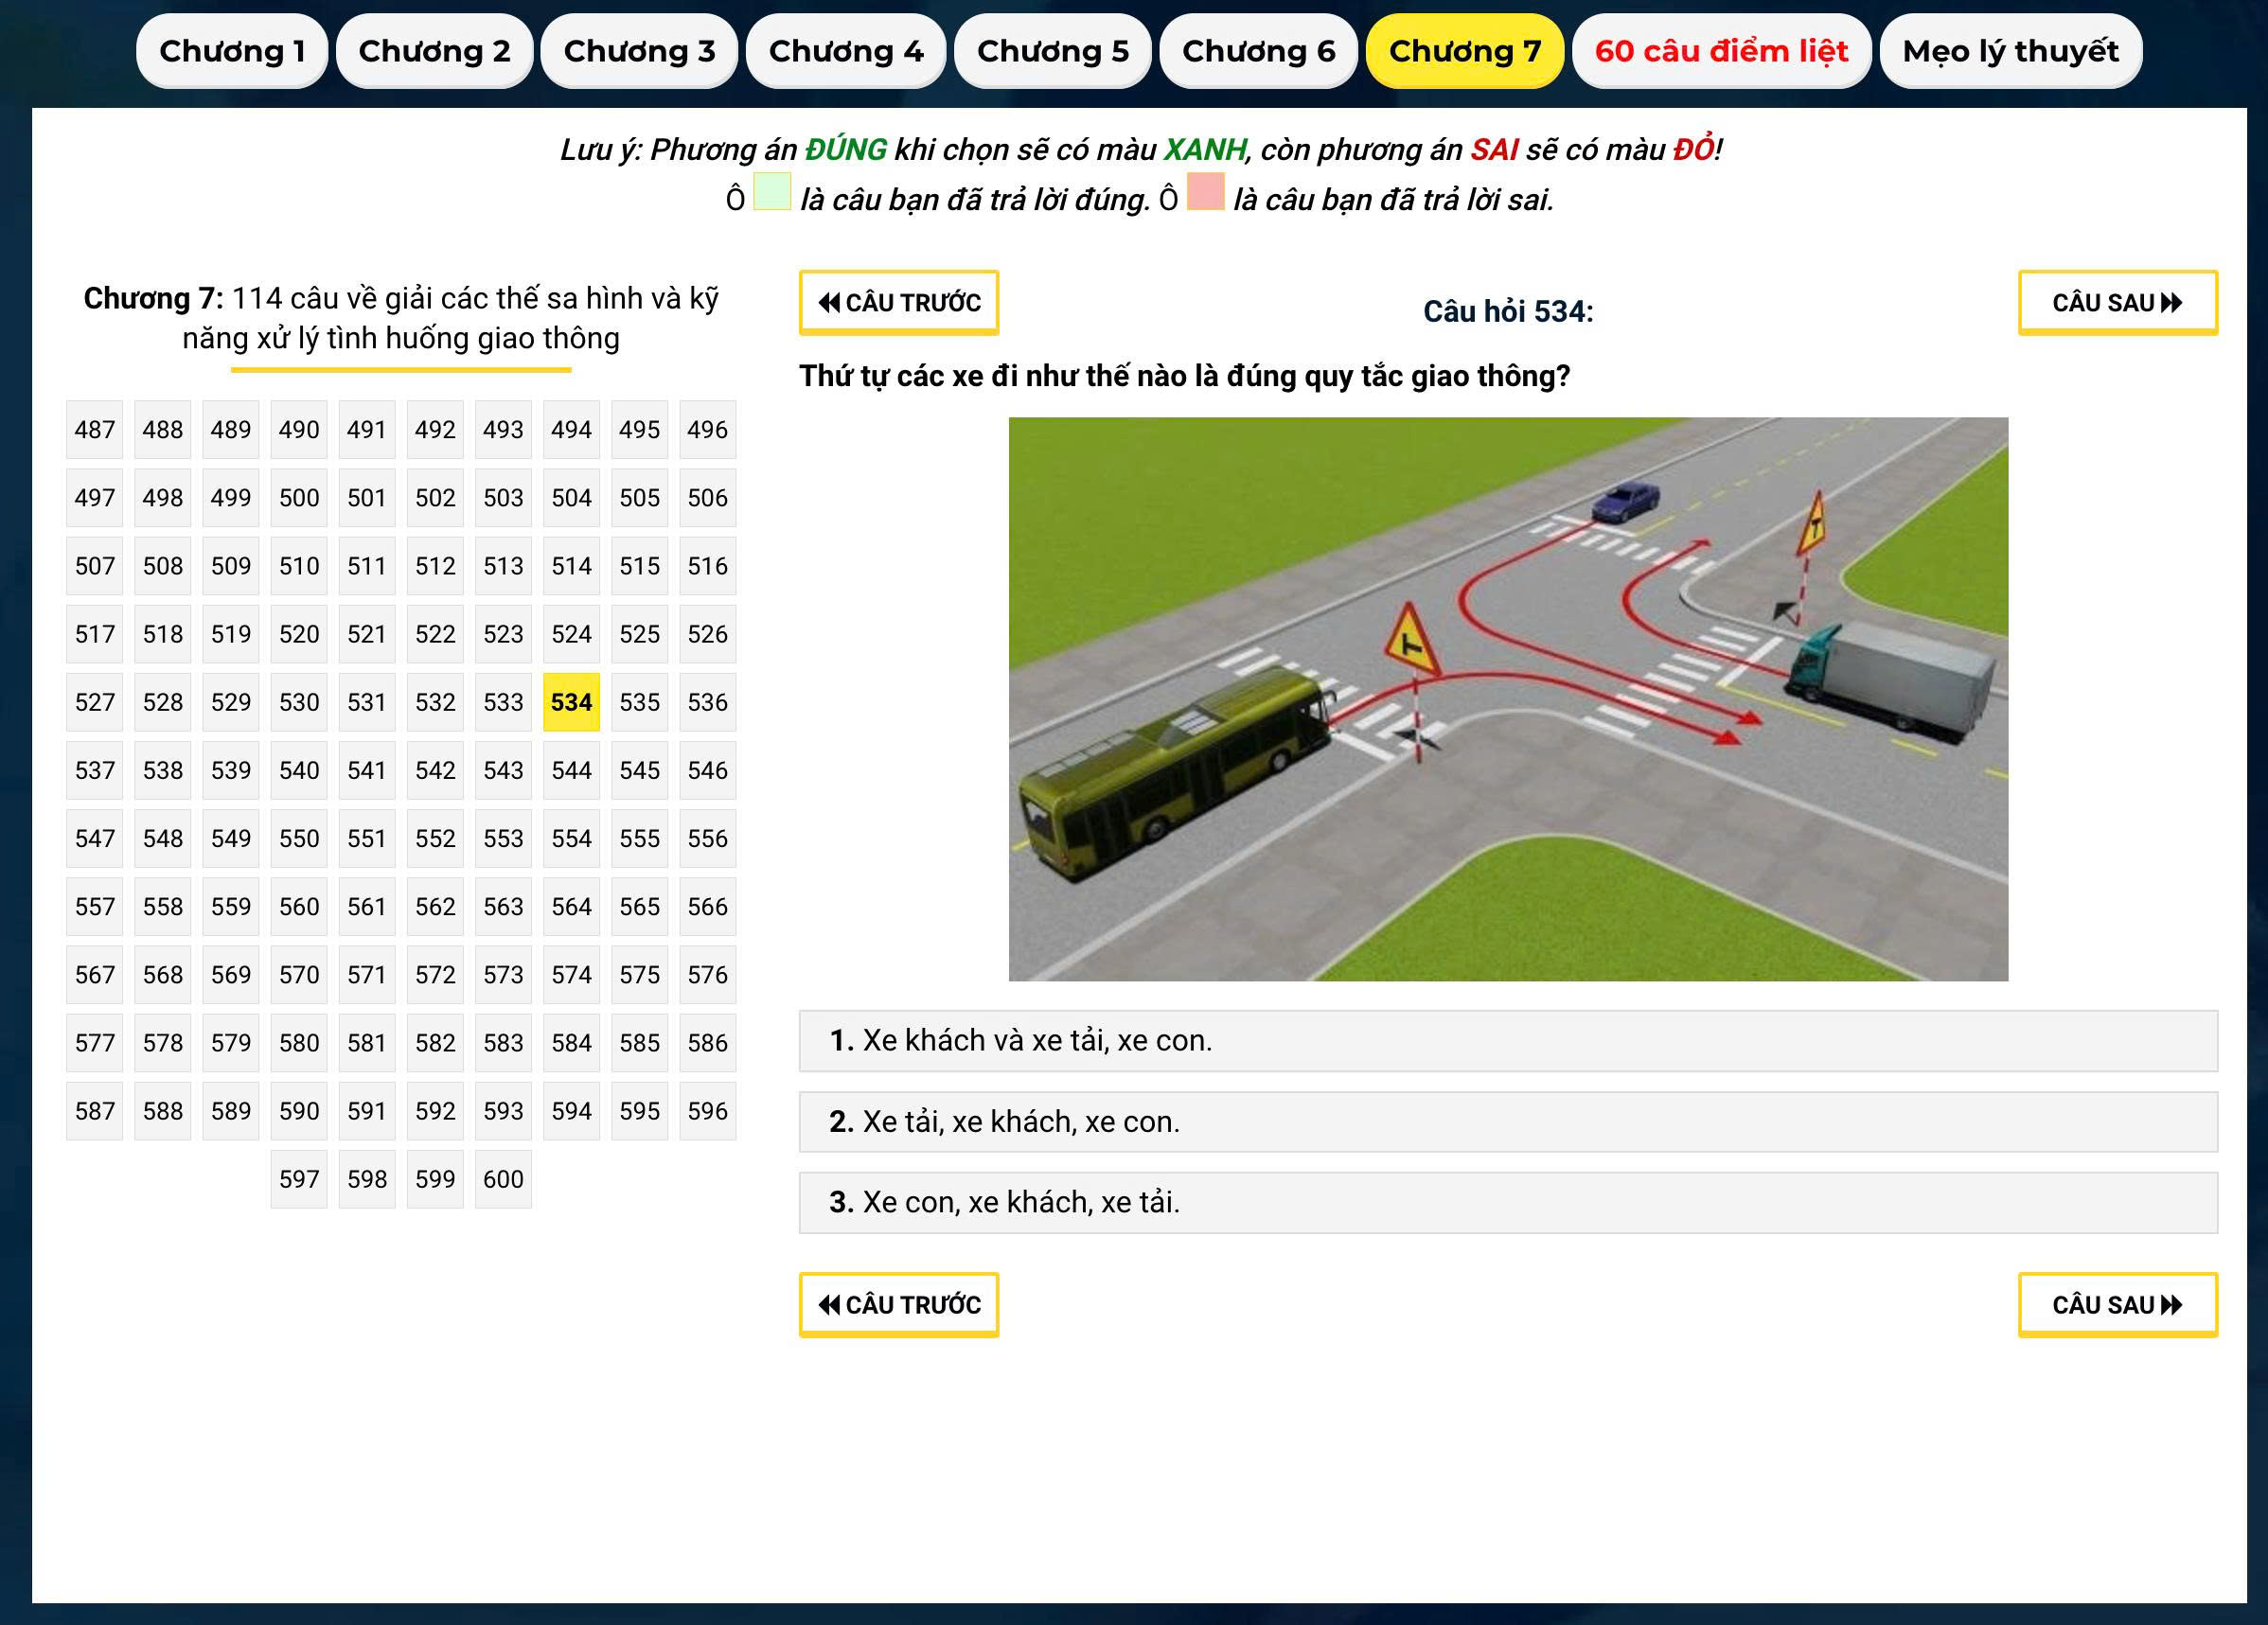This screenshot has height=1625, width=2268.
Task: Open the Chương 1 tab
Action: point(231,51)
